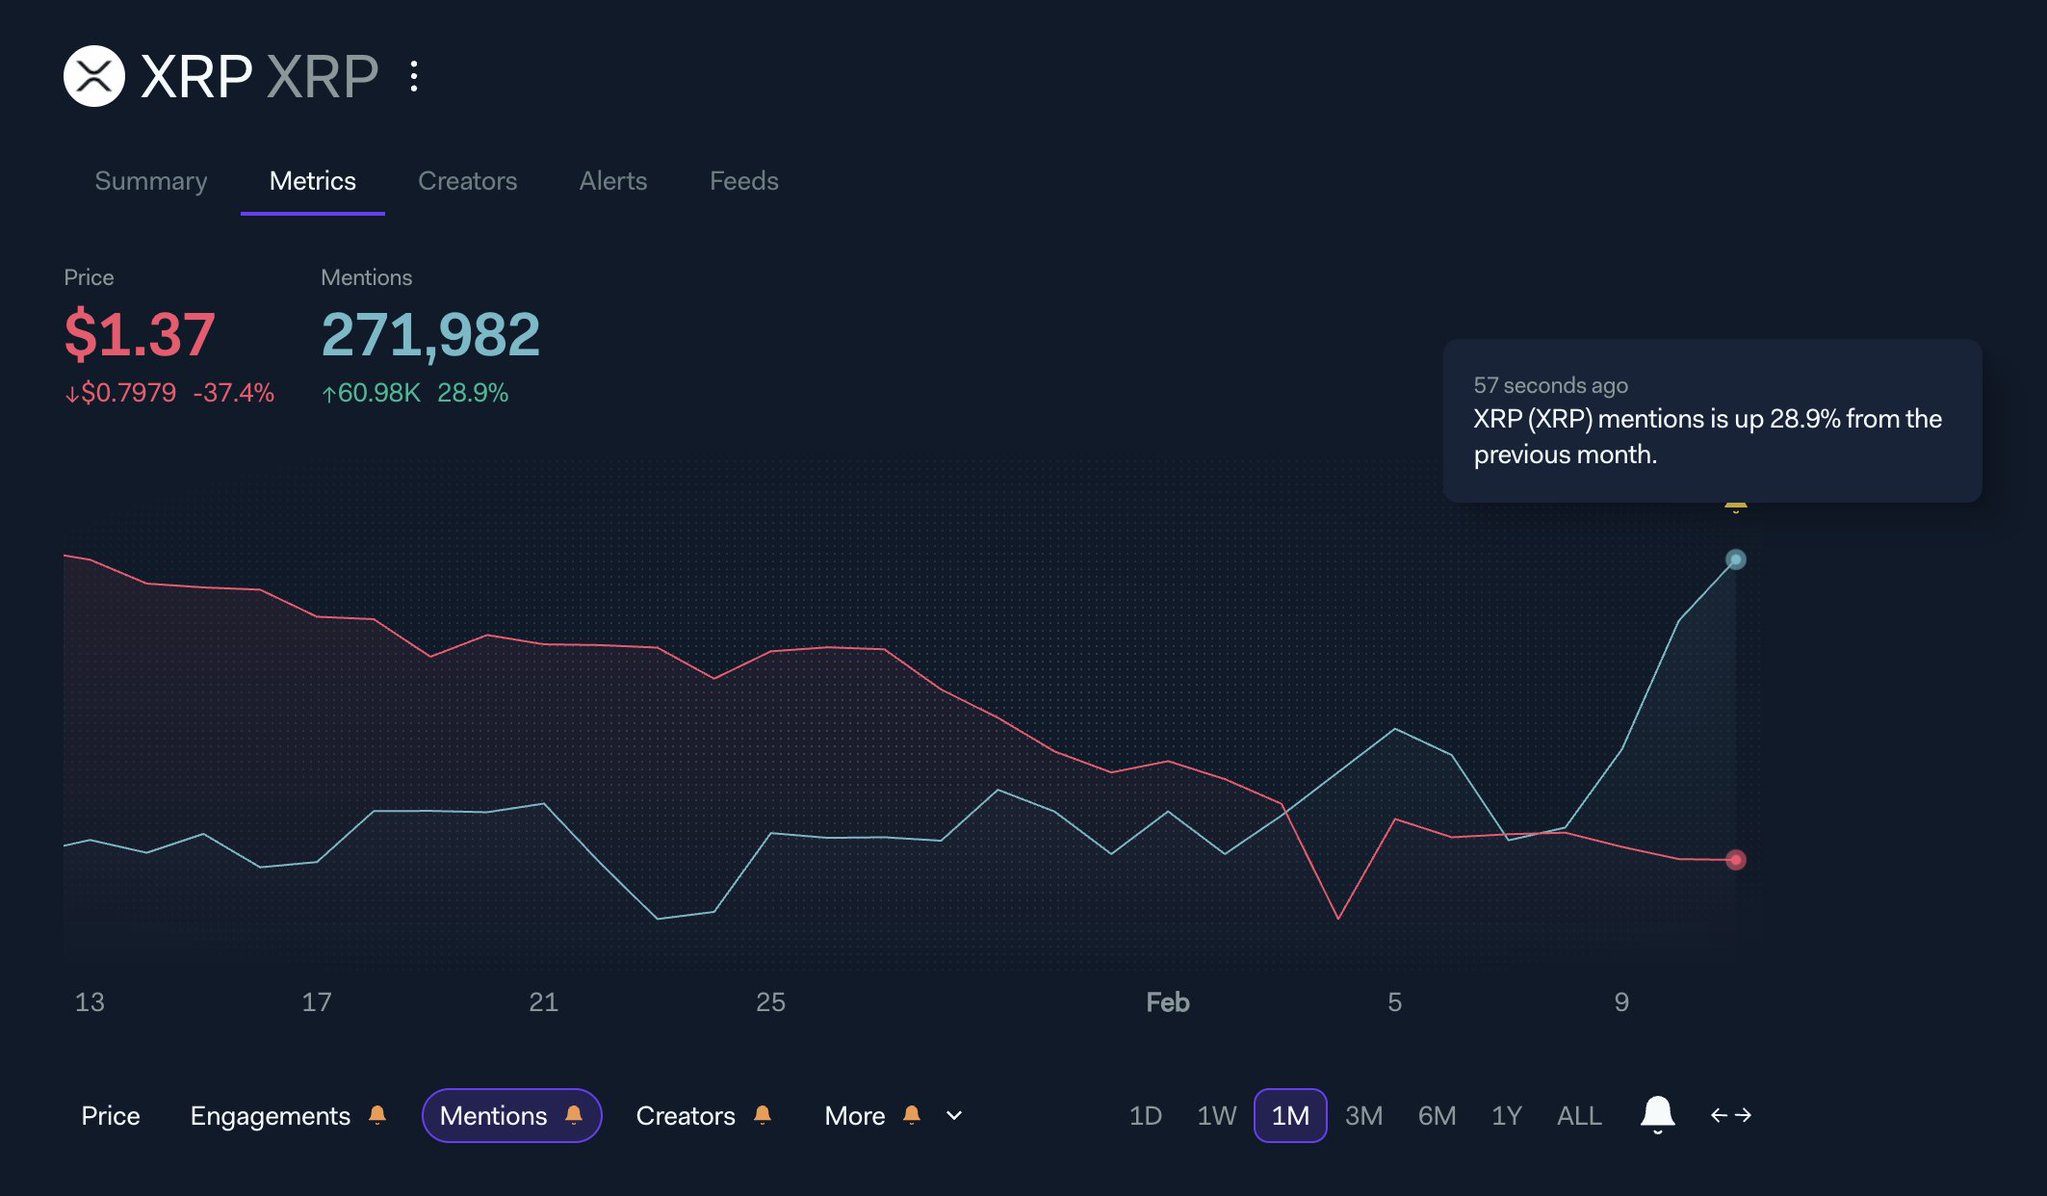
Task: Click the bell icon beside More
Action: [x=911, y=1115]
